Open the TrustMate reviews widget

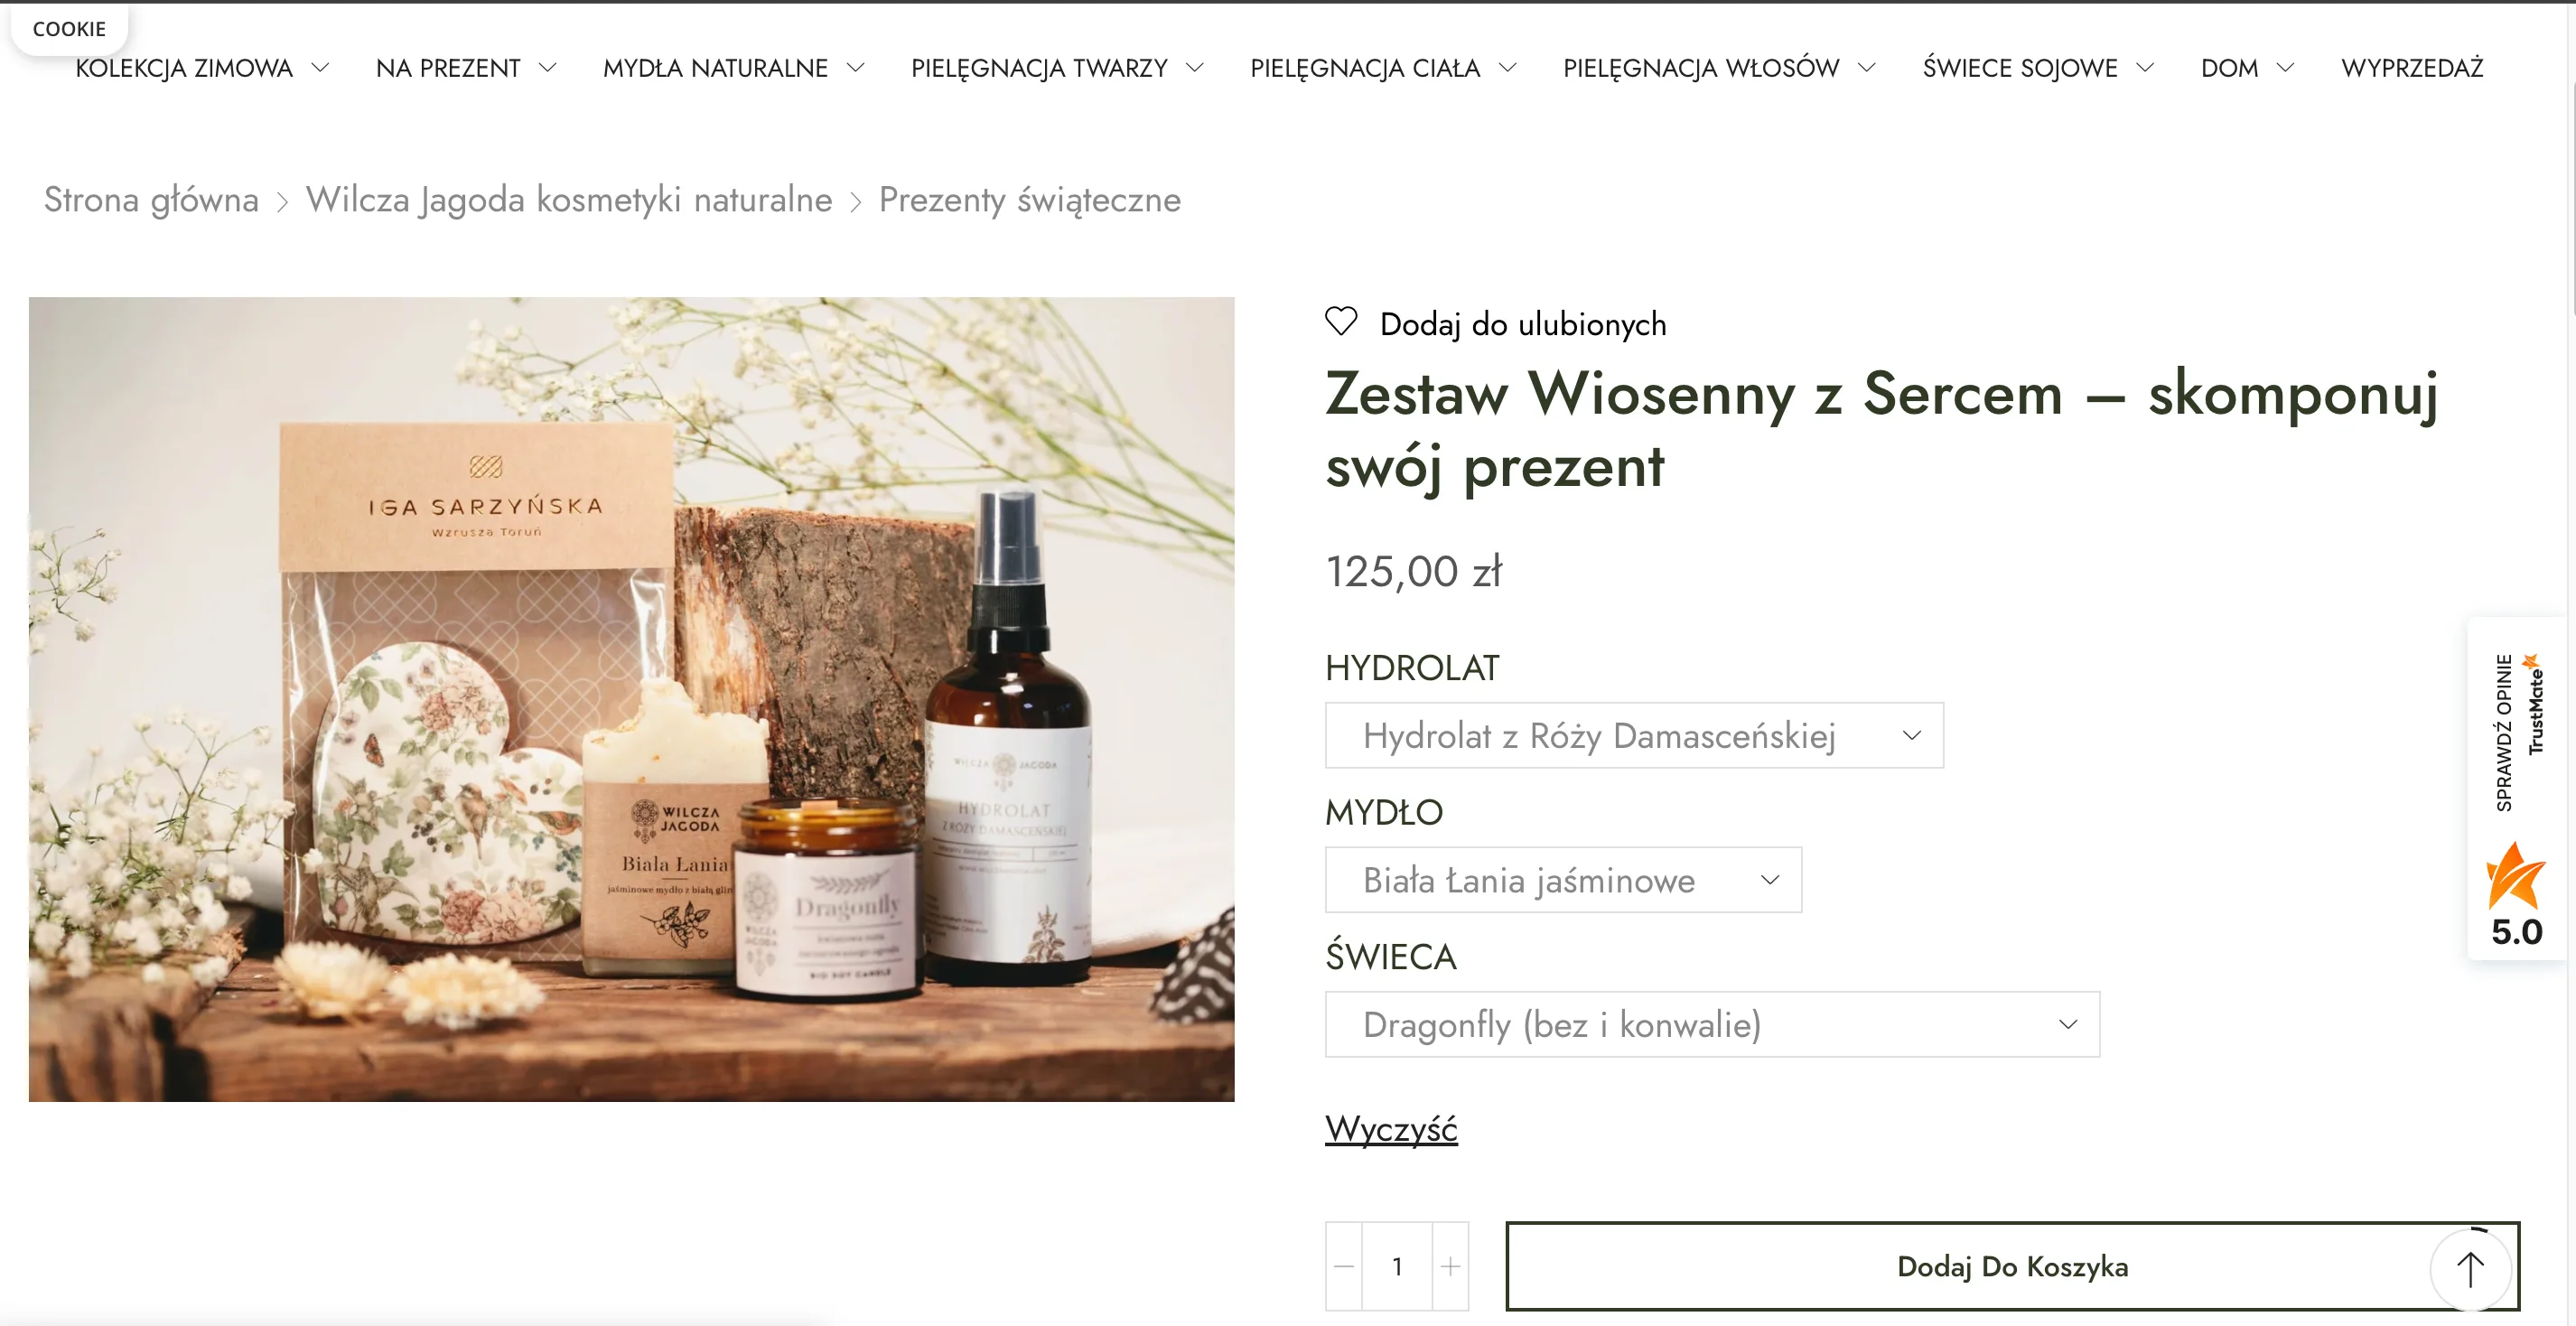tap(2516, 789)
